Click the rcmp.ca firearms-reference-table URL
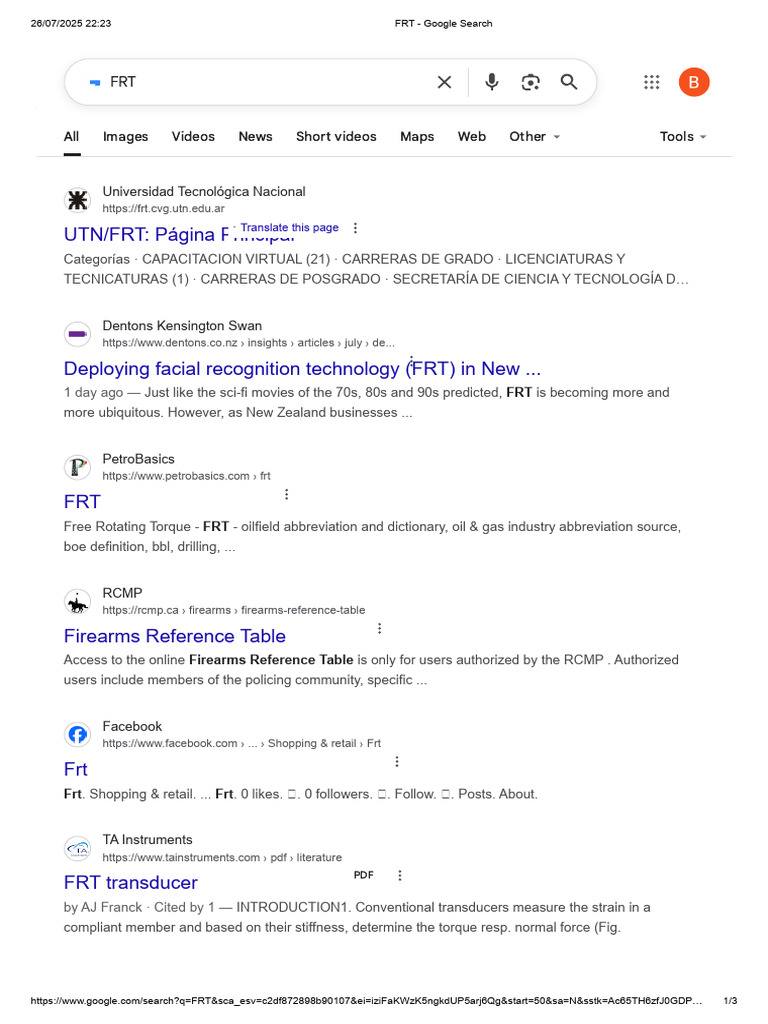Screen dimensions: 768x1024 [234, 610]
